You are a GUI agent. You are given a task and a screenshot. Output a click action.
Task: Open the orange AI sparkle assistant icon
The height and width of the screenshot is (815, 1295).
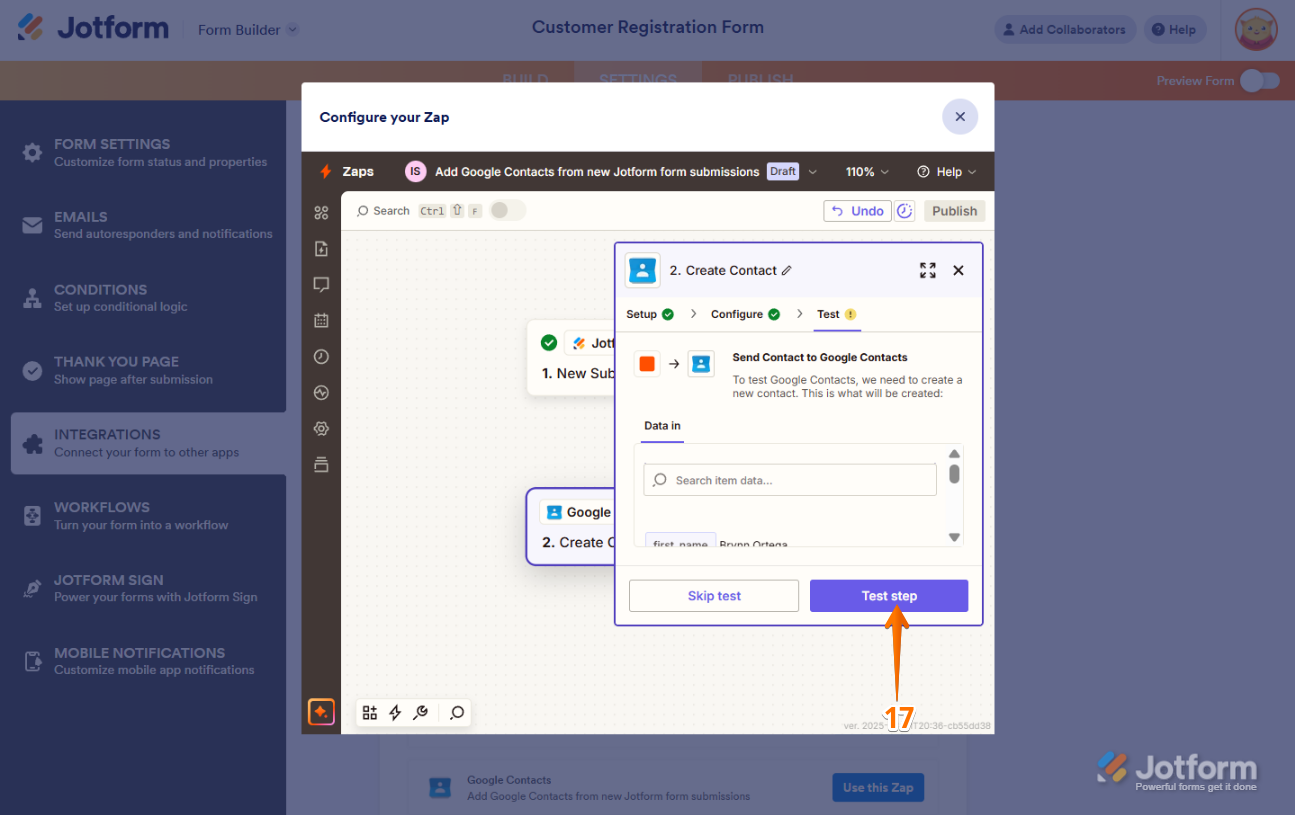click(321, 712)
